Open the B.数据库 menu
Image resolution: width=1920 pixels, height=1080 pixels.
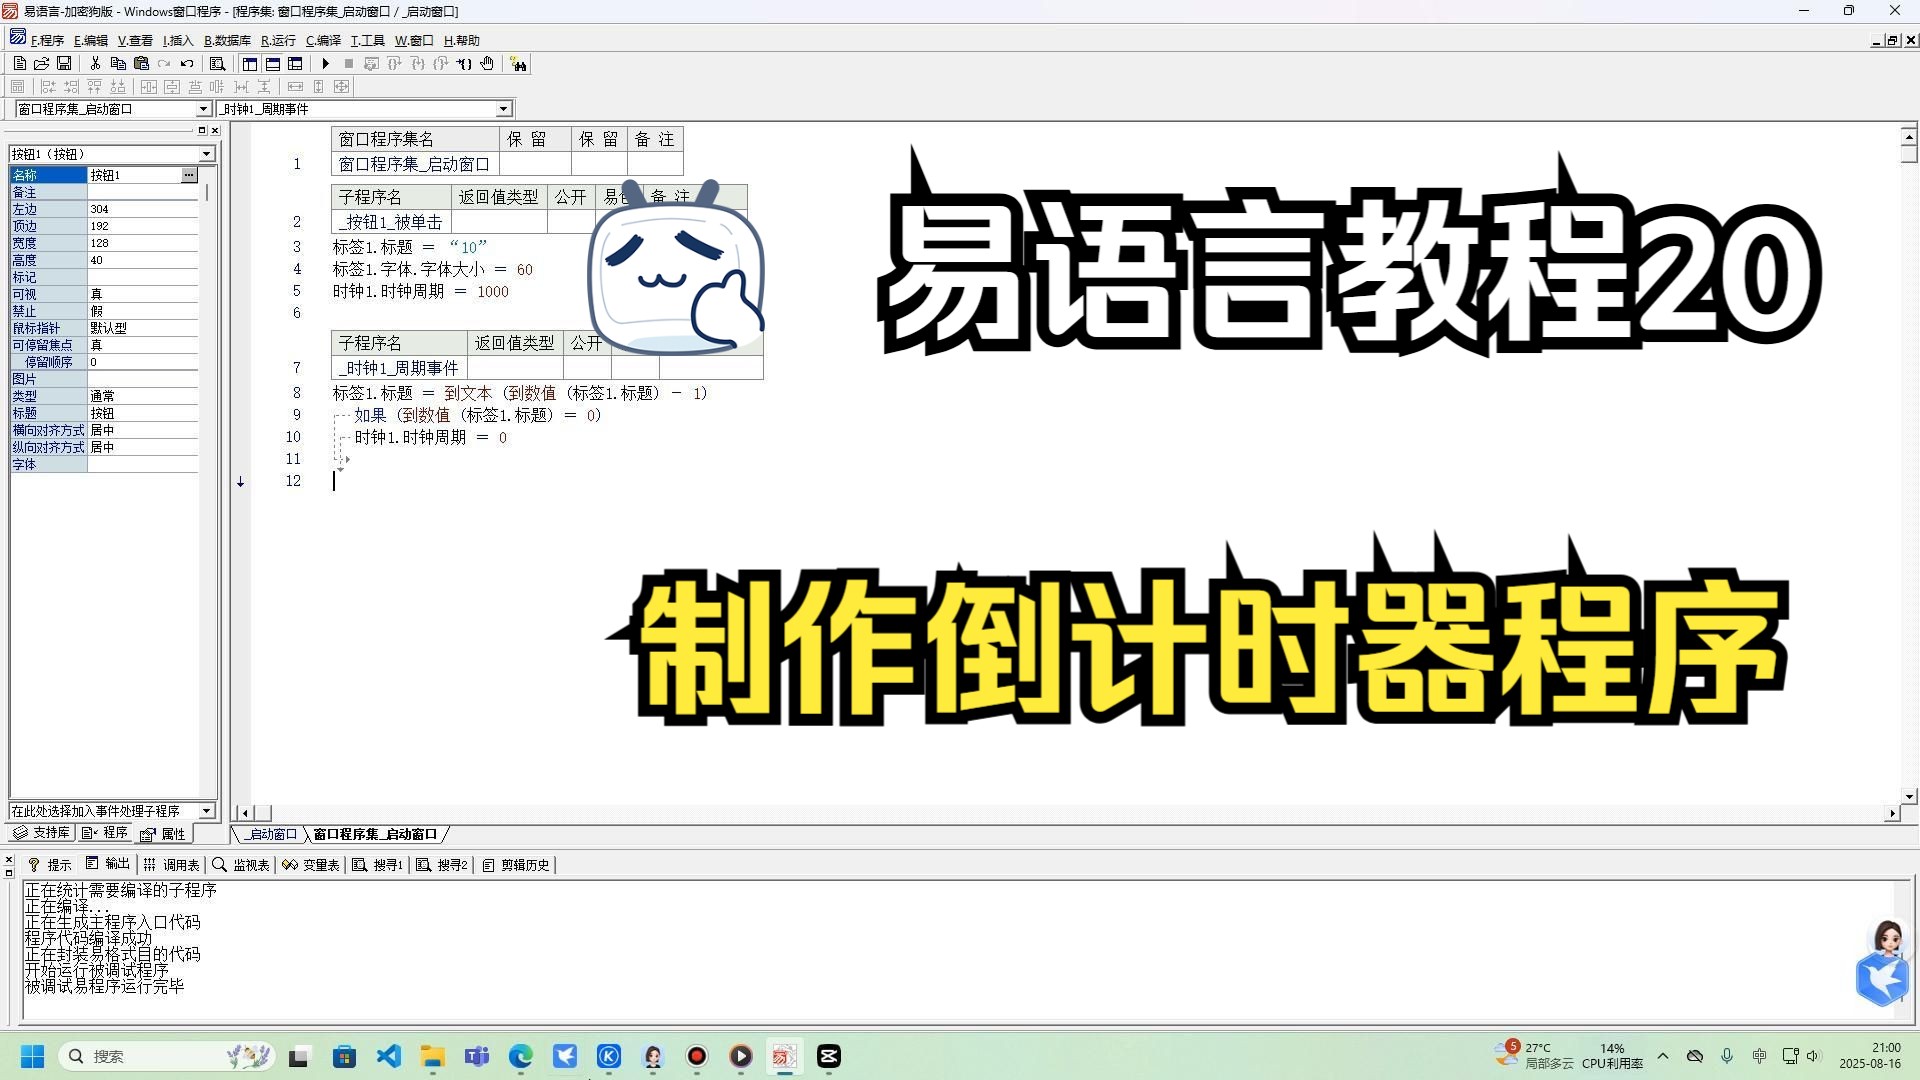click(x=227, y=41)
